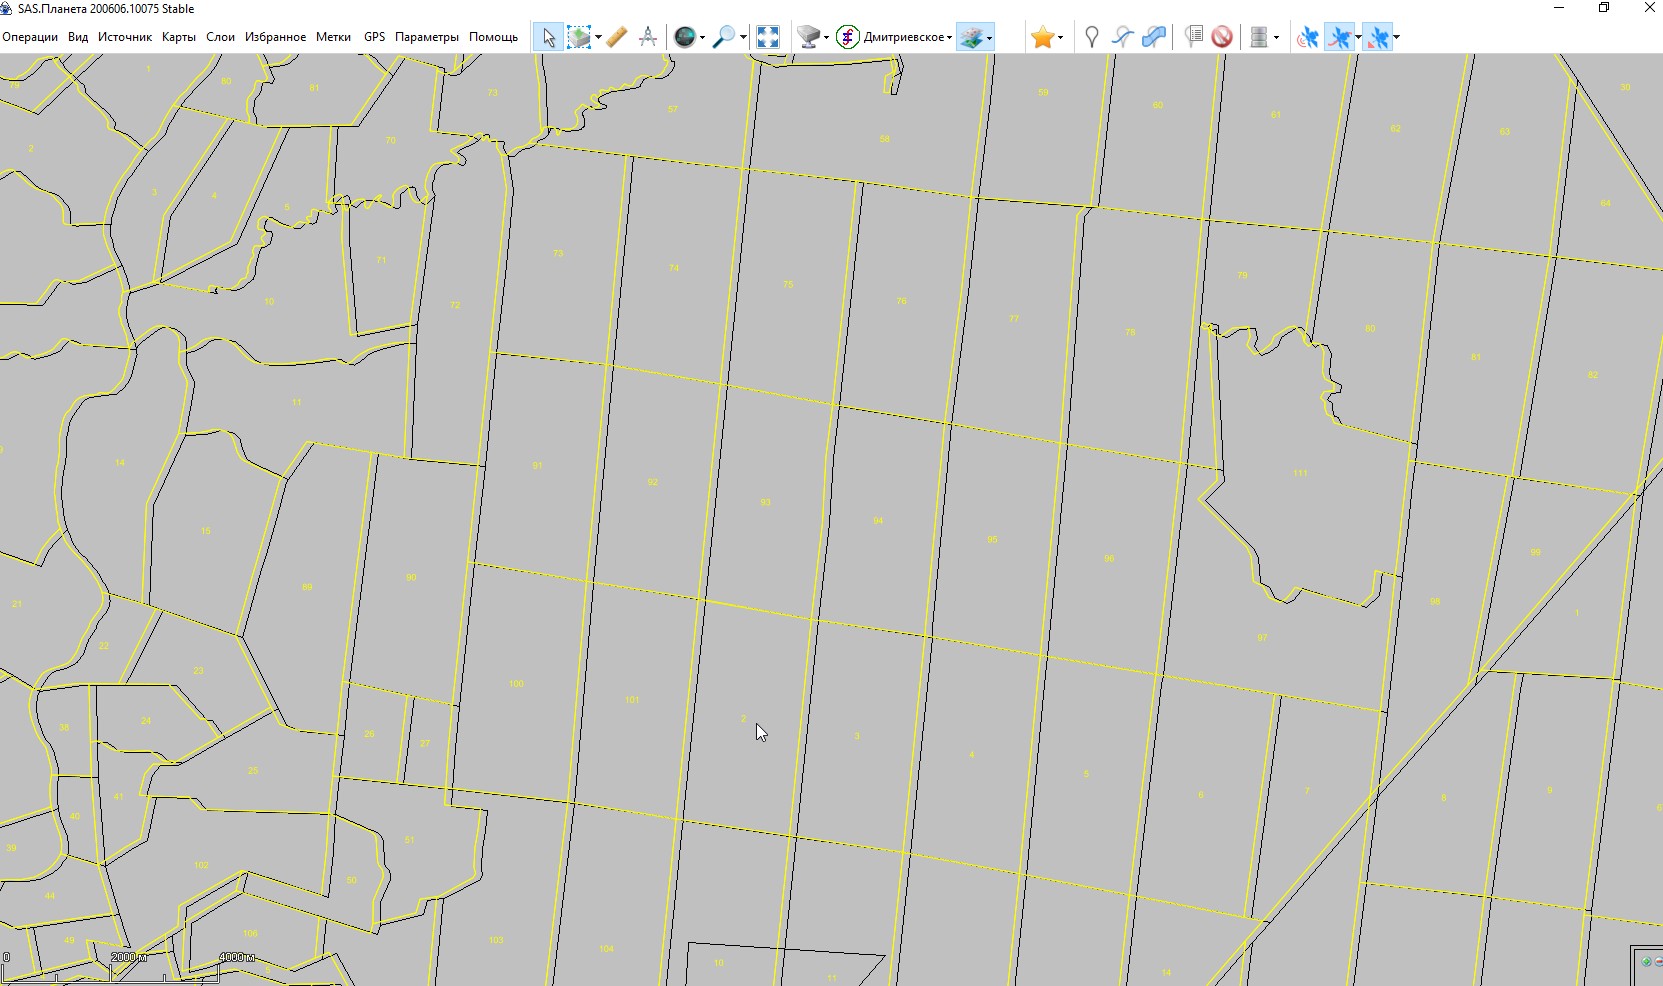Toggle full screen map mode
This screenshot has width=1663, height=986.
click(x=767, y=38)
